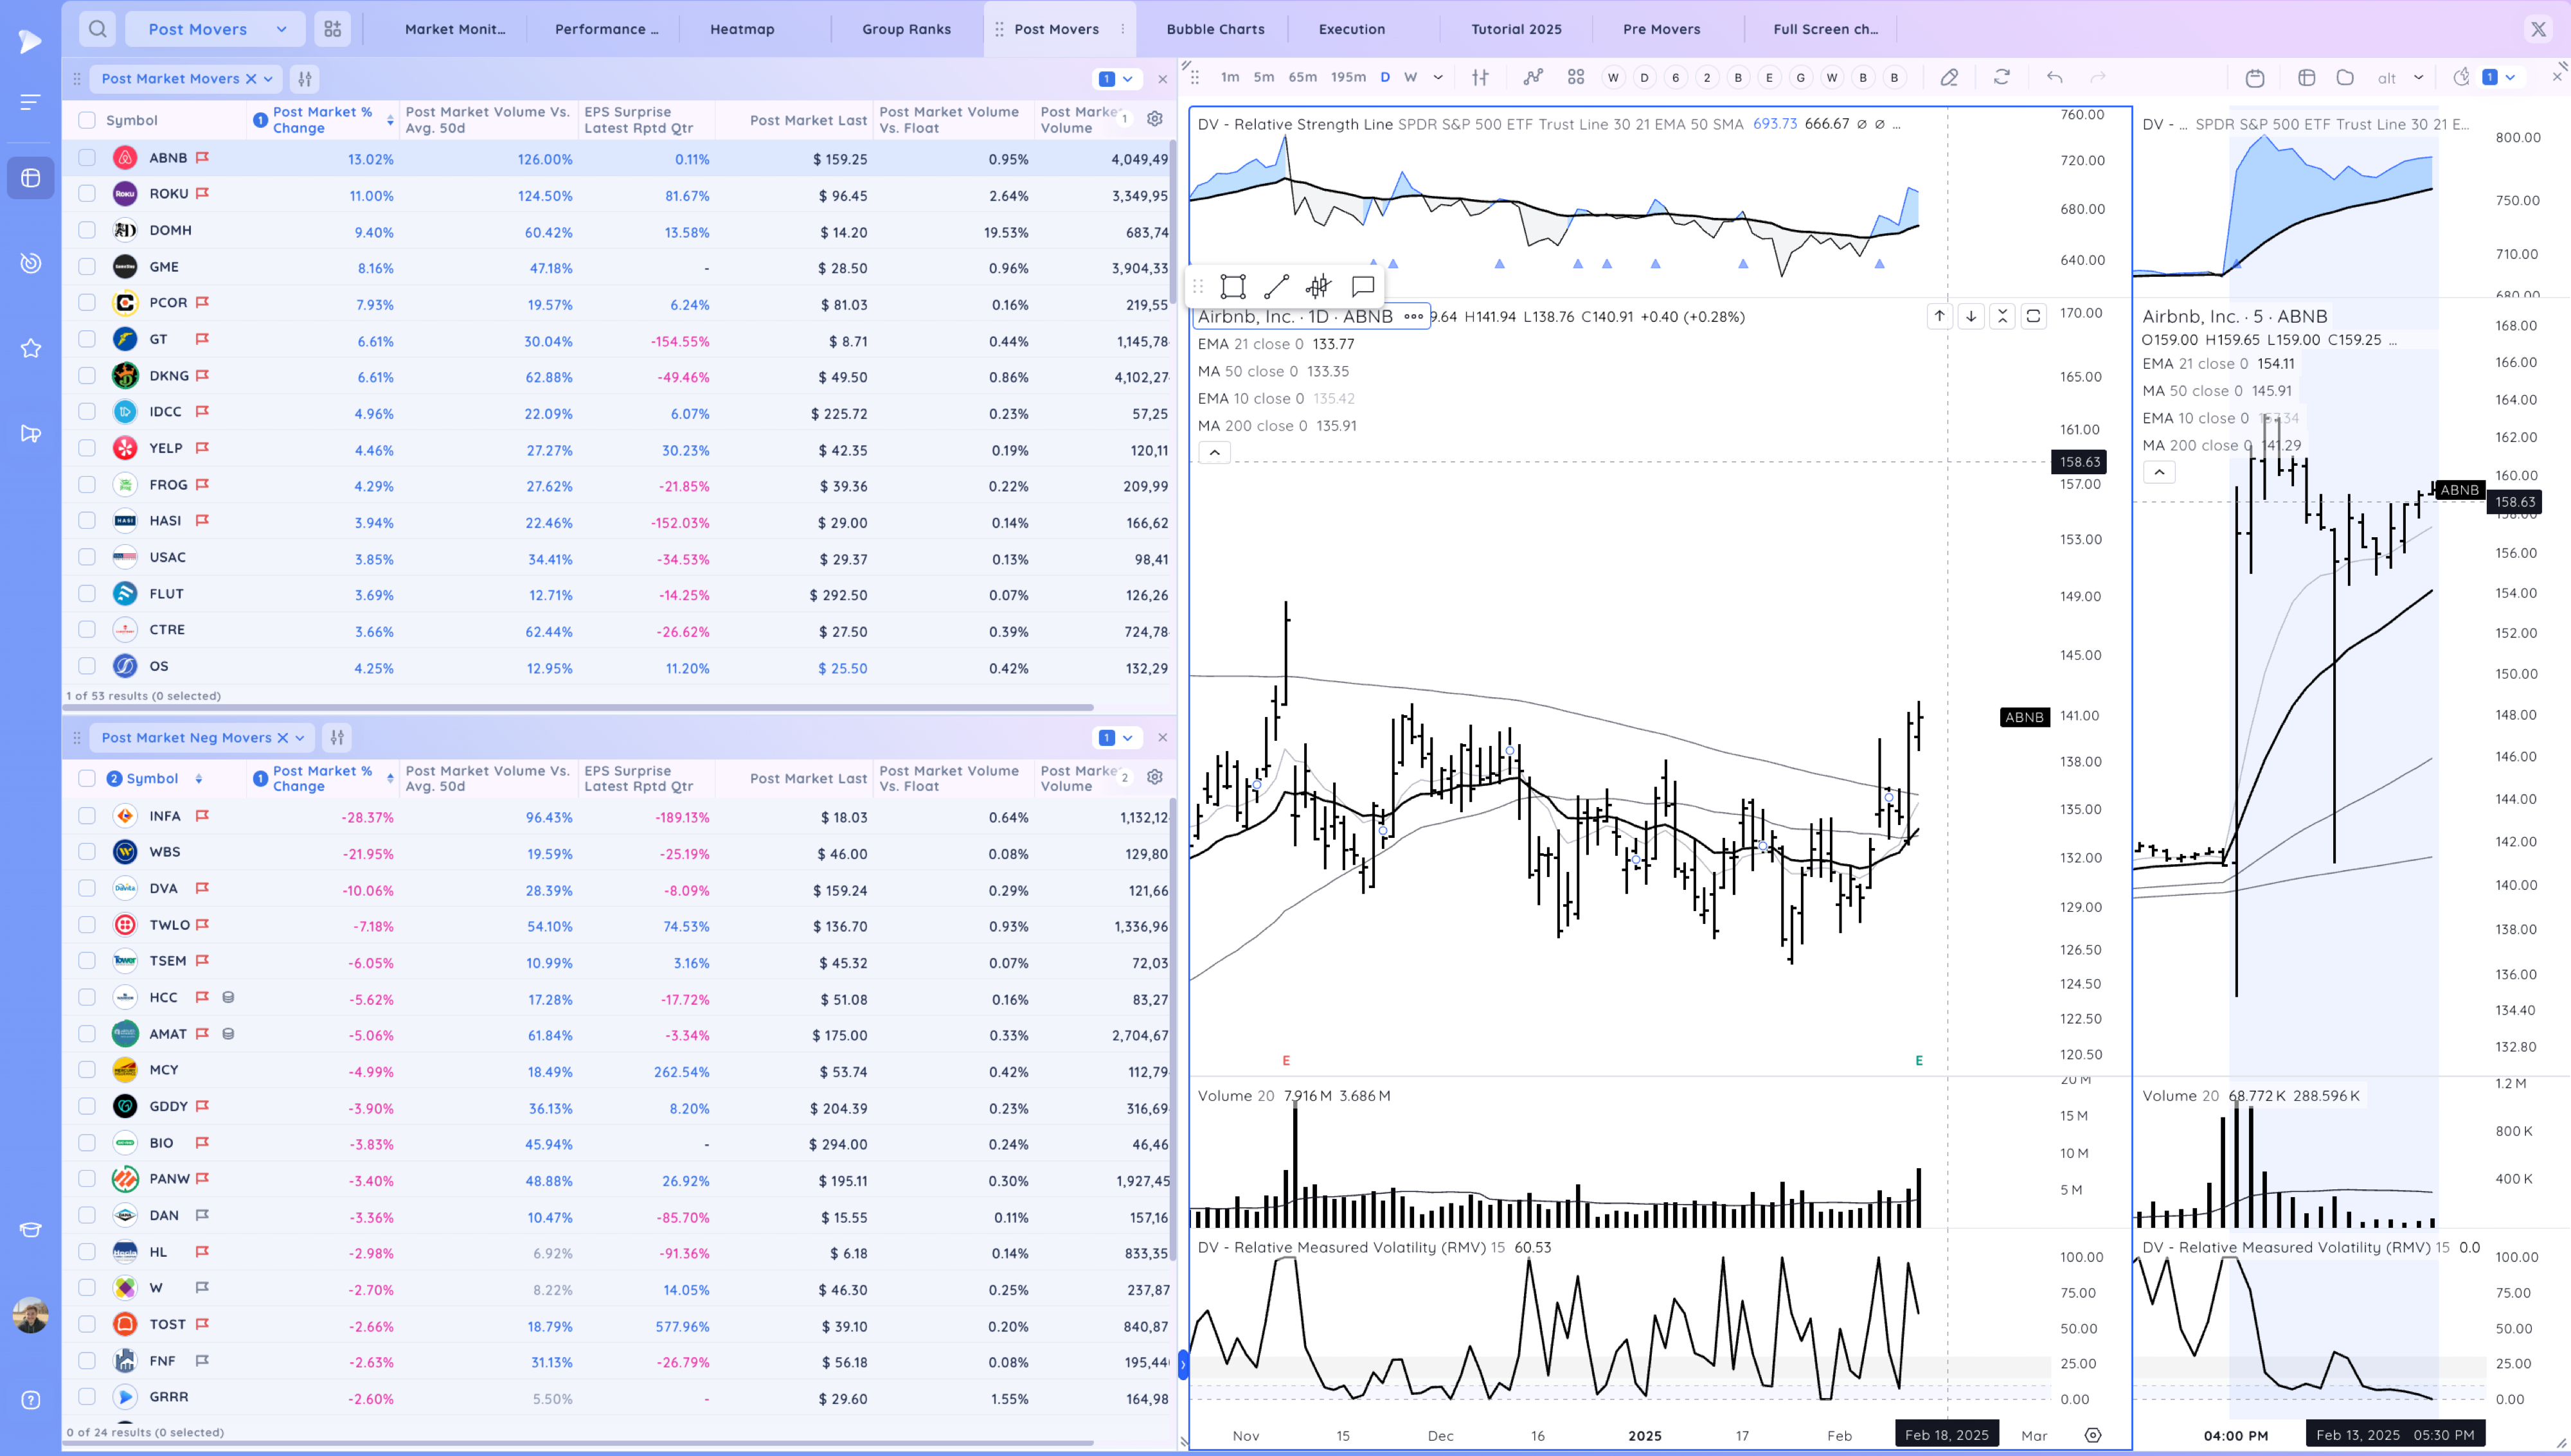Click the undo arrow in chart toolbar
Viewport: 2571px width, 1456px height.
tap(2054, 77)
